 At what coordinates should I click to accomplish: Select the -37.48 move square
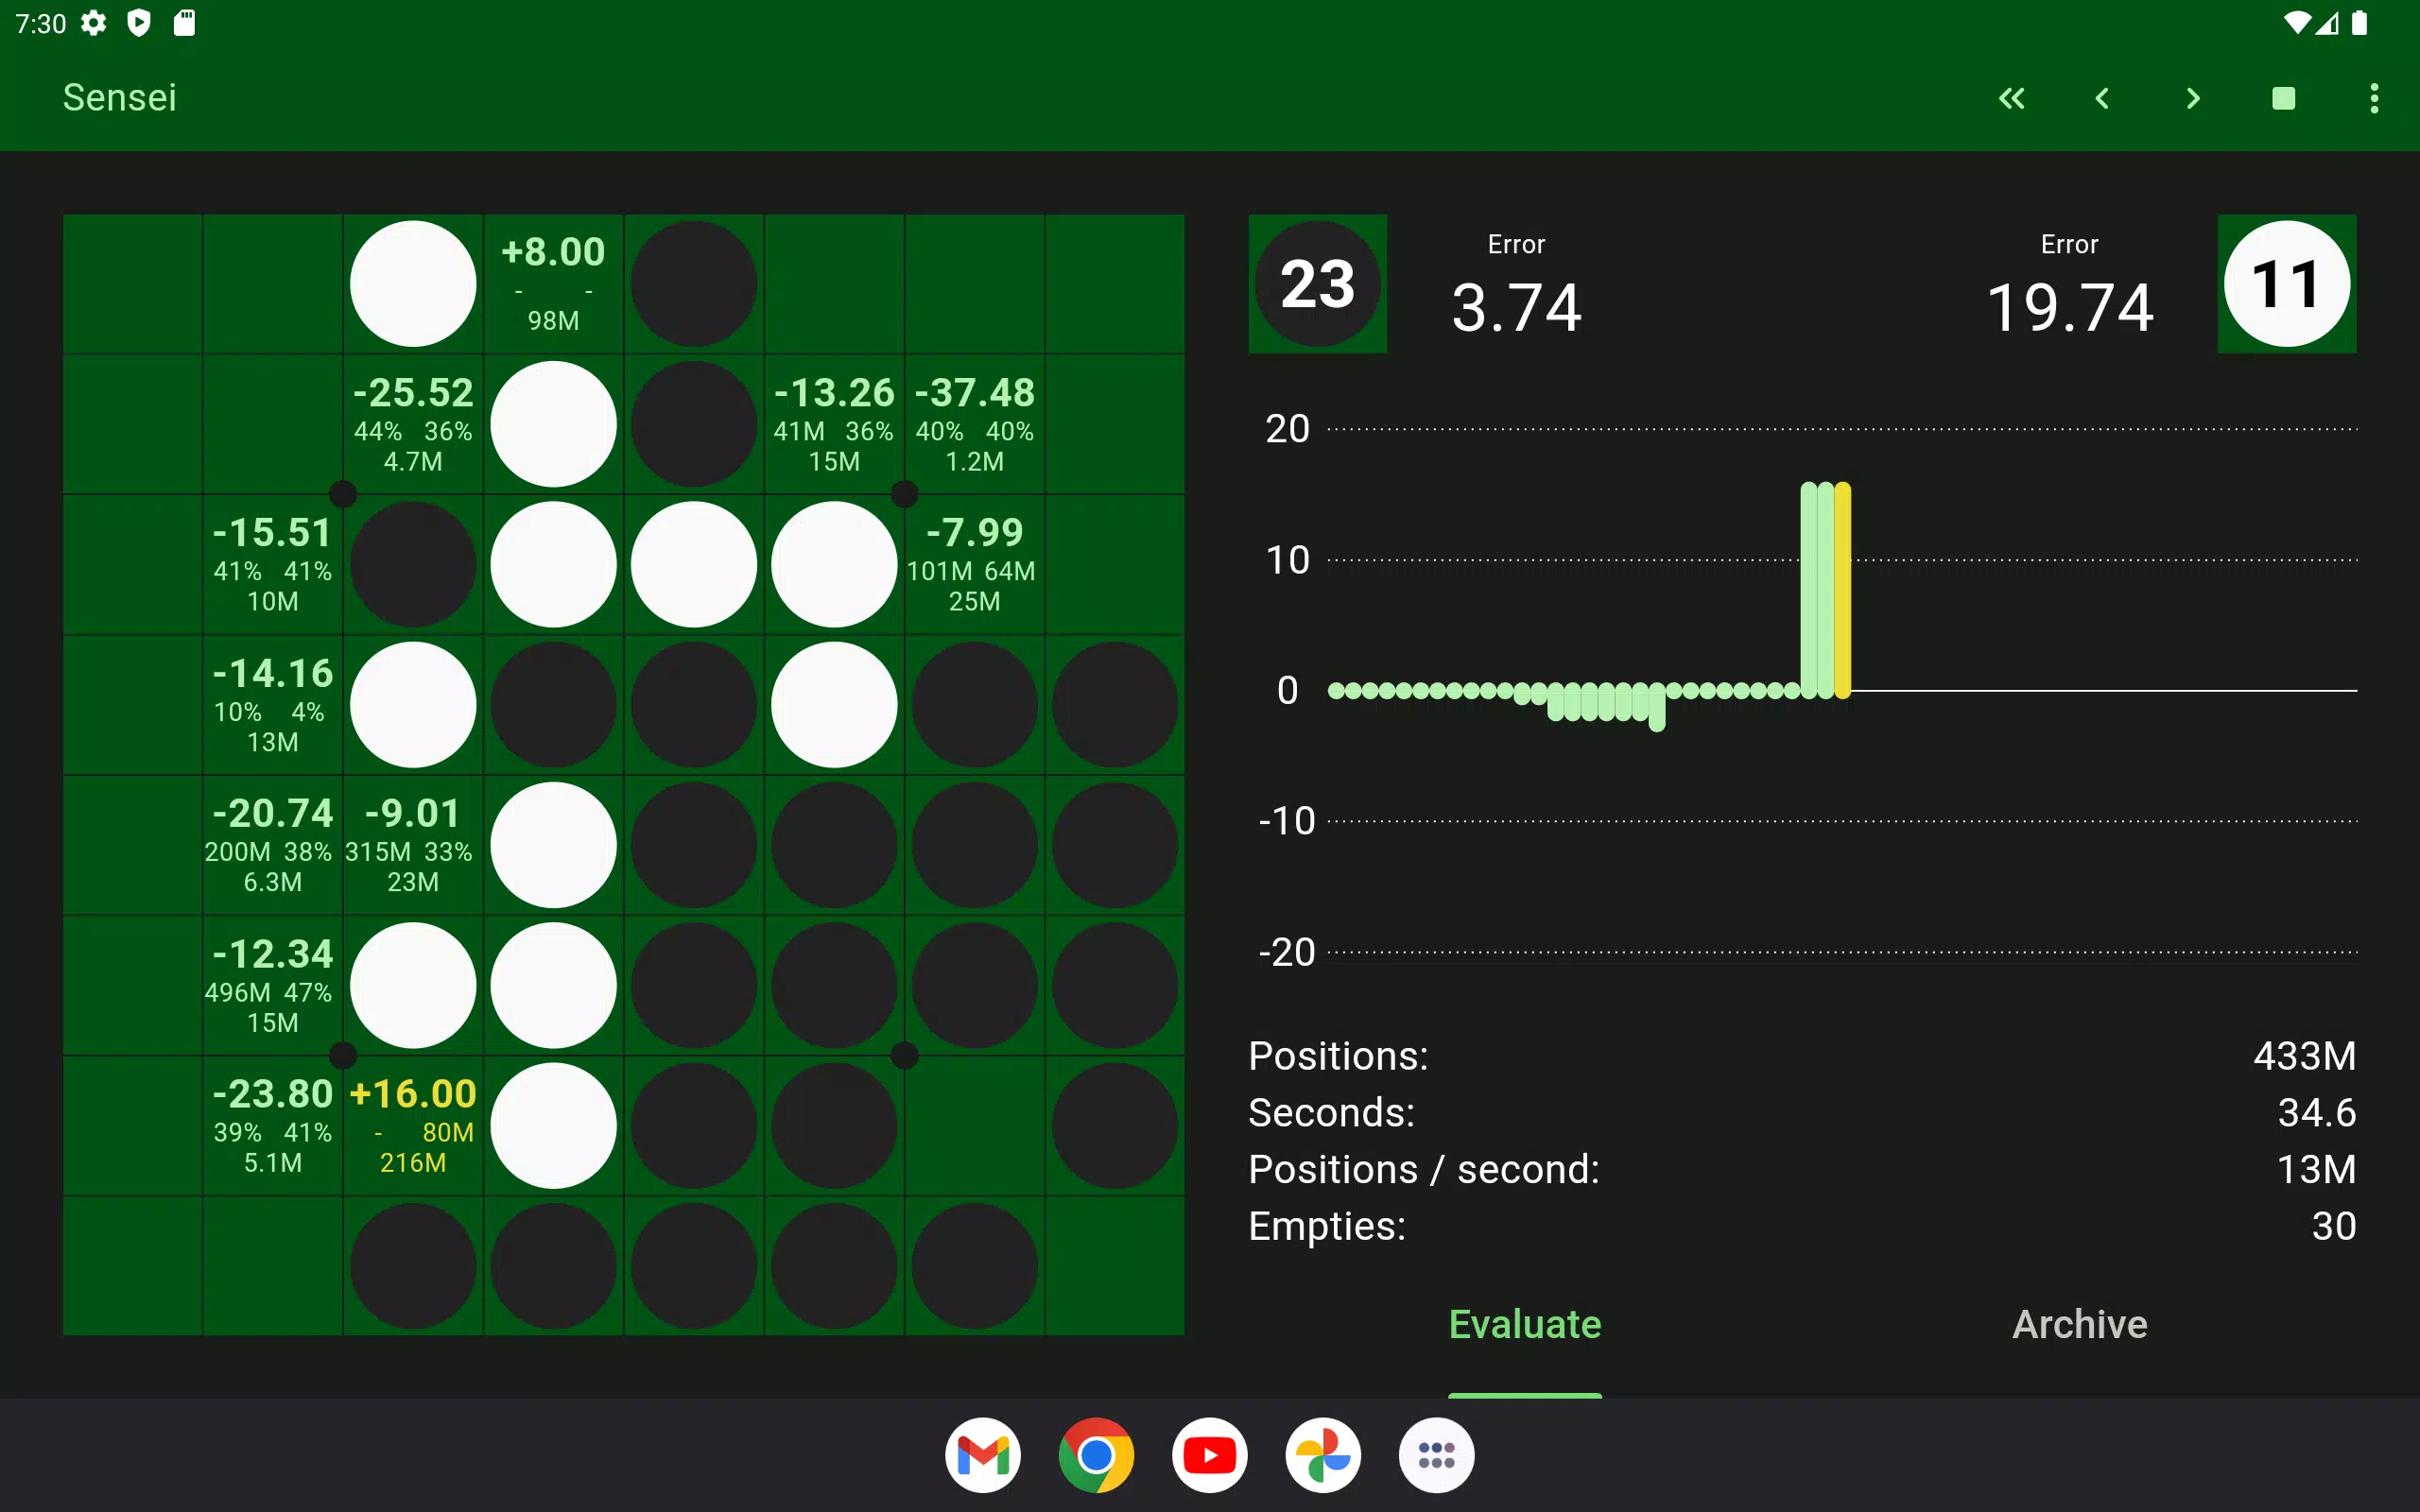point(974,424)
